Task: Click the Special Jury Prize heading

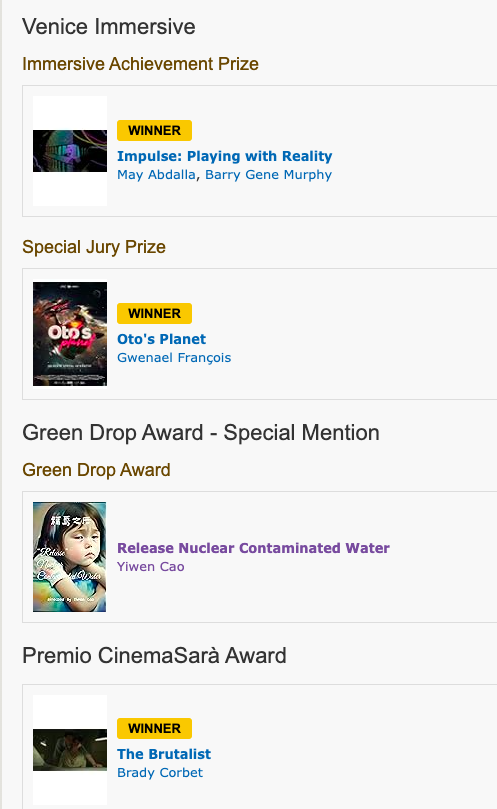Action: (94, 247)
